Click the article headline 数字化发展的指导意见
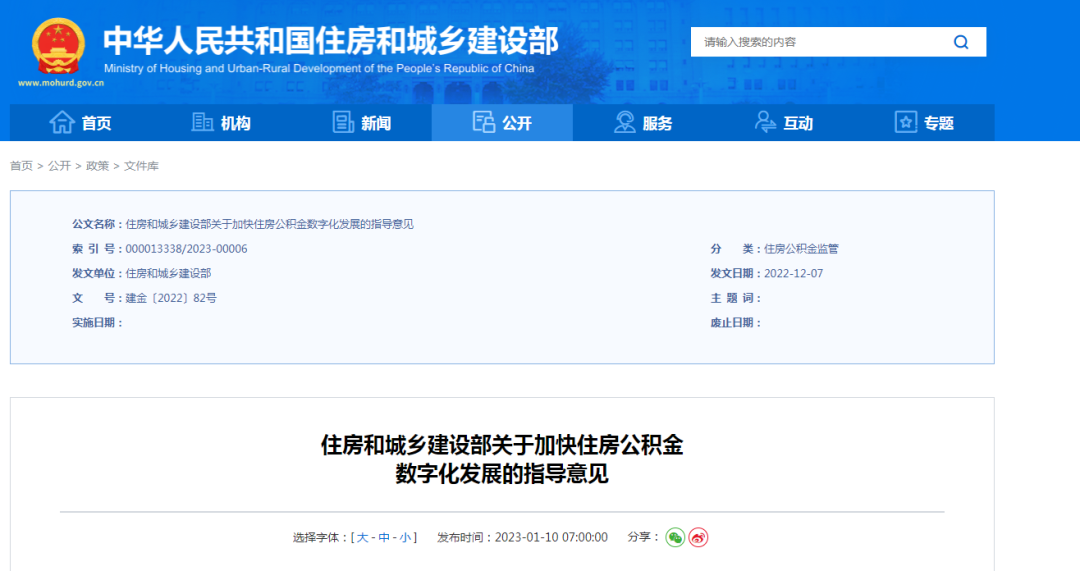This screenshot has height=571, width=1080. click(x=502, y=474)
